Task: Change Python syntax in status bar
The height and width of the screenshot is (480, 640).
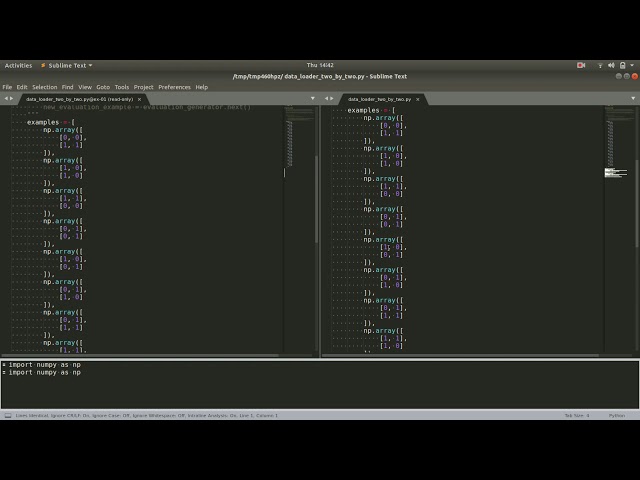Action: coord(617,416)
